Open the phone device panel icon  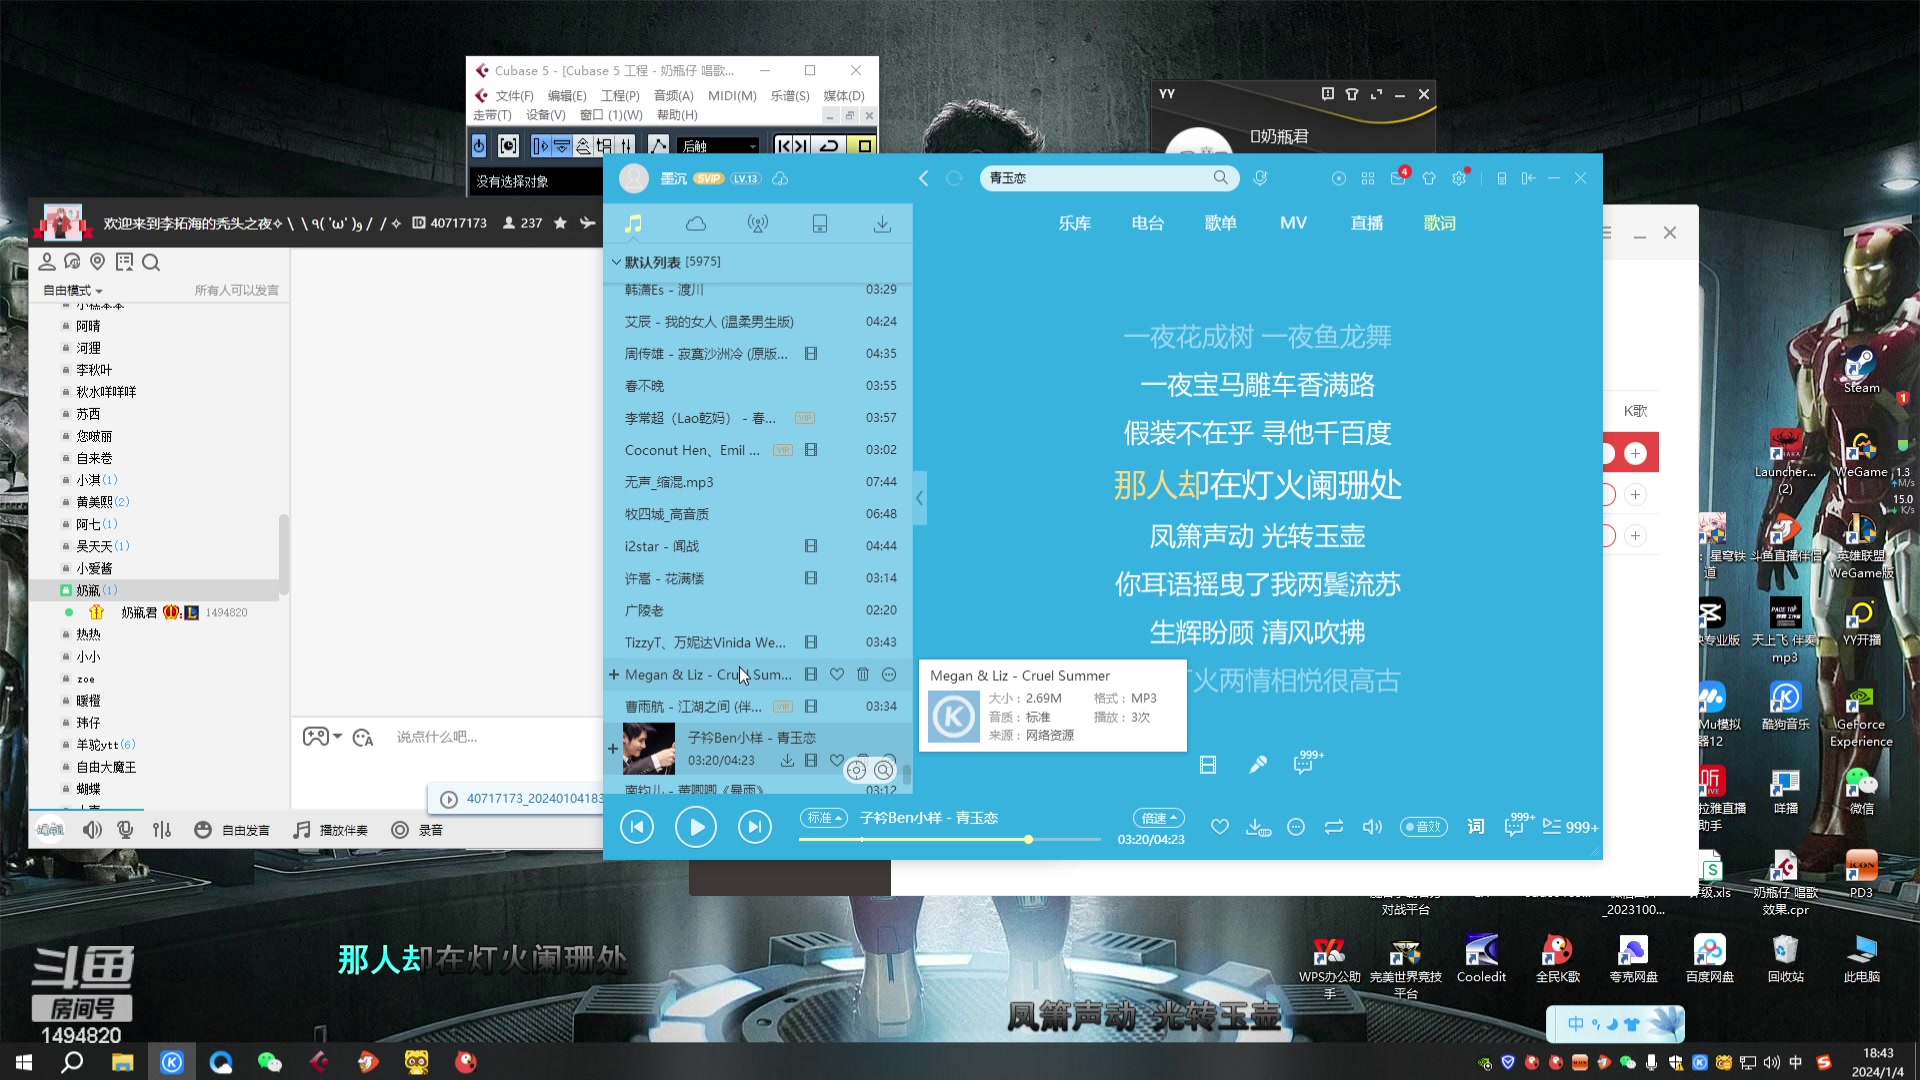(820, 224)
